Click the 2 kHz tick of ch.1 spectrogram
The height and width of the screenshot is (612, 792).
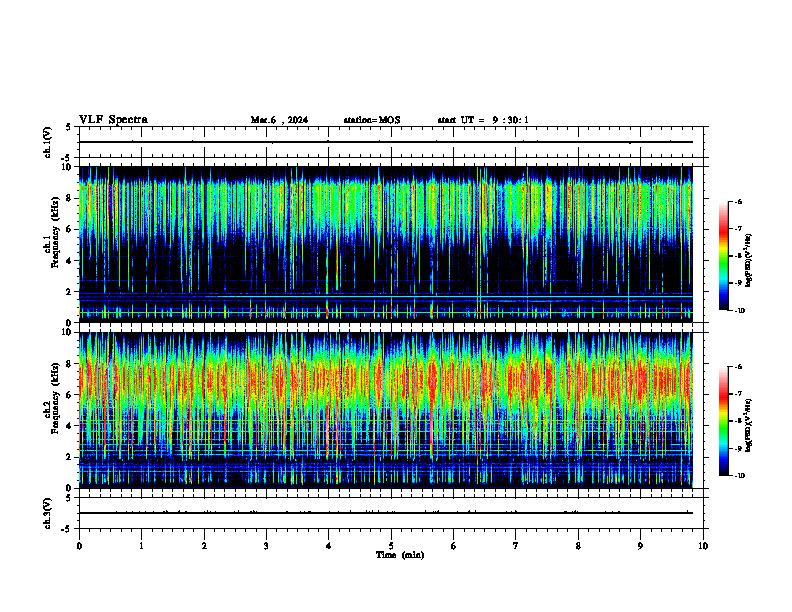click(69, 292)
